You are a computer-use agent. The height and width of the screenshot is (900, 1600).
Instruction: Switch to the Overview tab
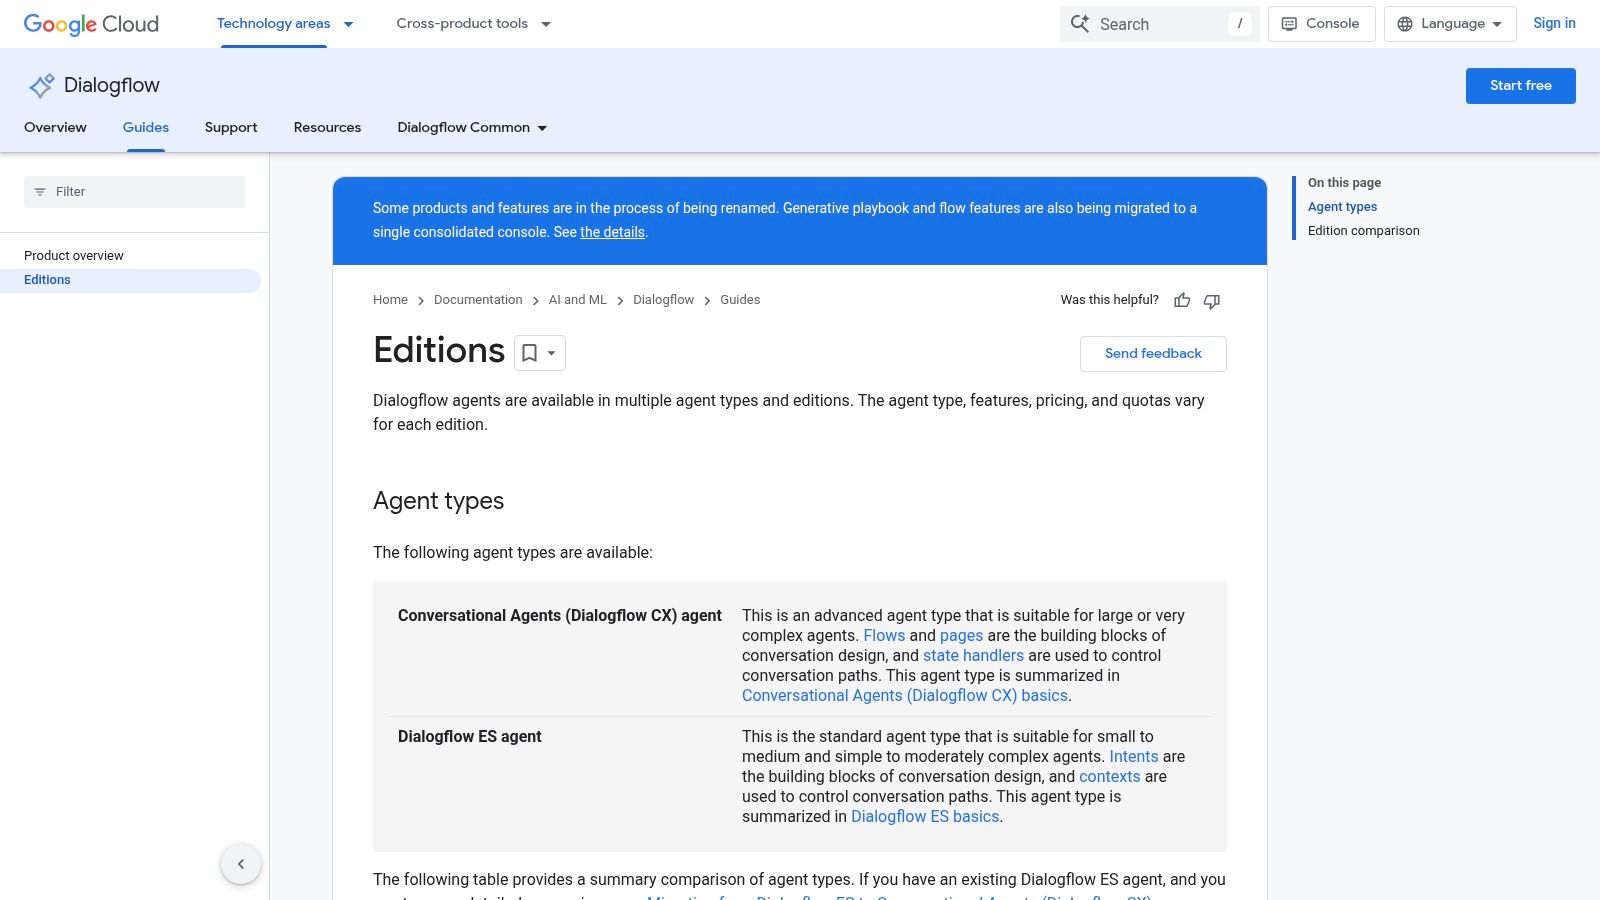[55, 128]
